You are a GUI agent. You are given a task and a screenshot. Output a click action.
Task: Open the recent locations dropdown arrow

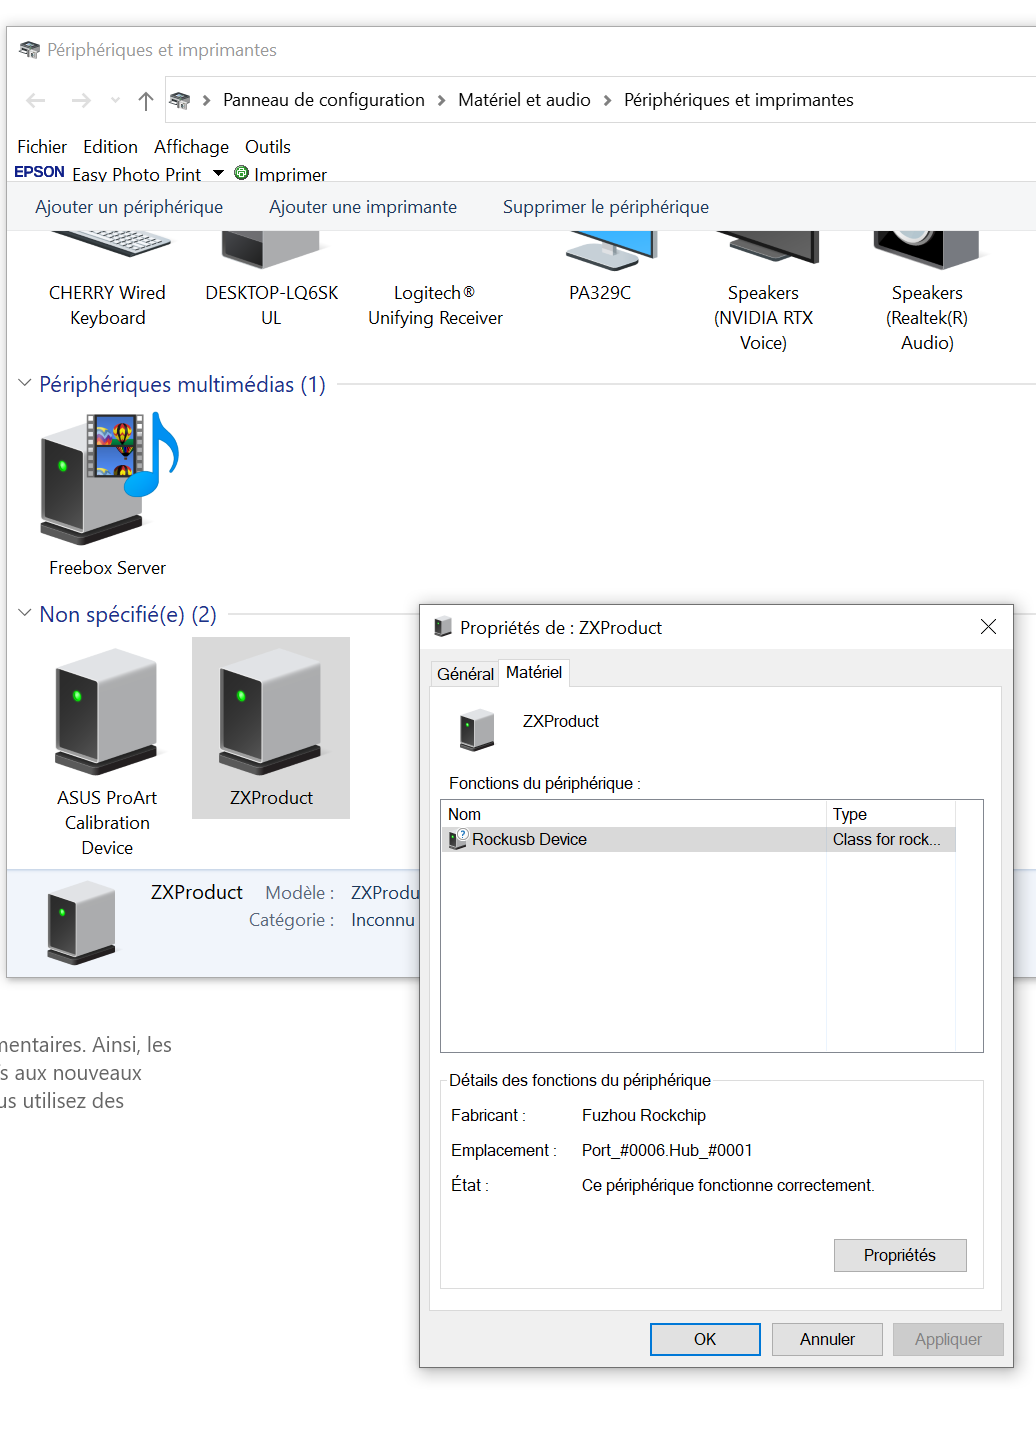[115, 100]
